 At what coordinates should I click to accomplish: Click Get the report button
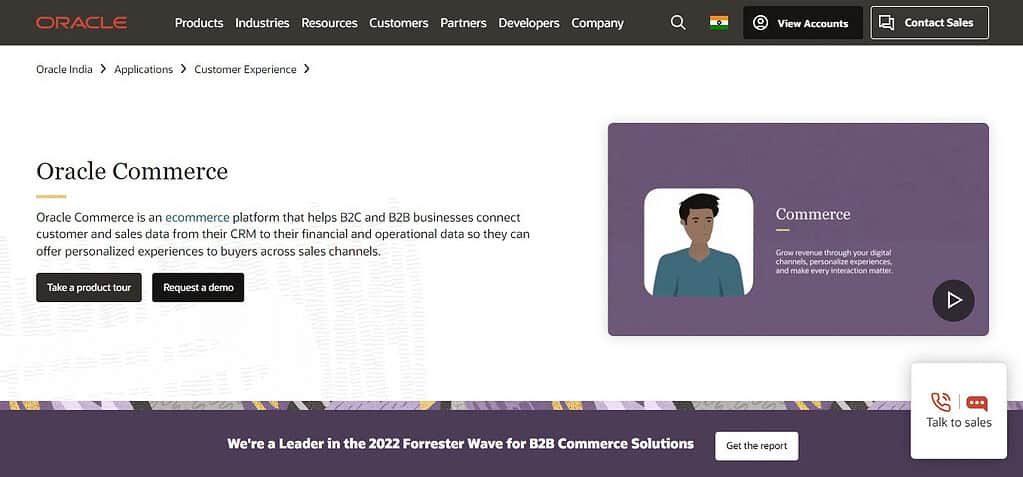click(757, 446)
